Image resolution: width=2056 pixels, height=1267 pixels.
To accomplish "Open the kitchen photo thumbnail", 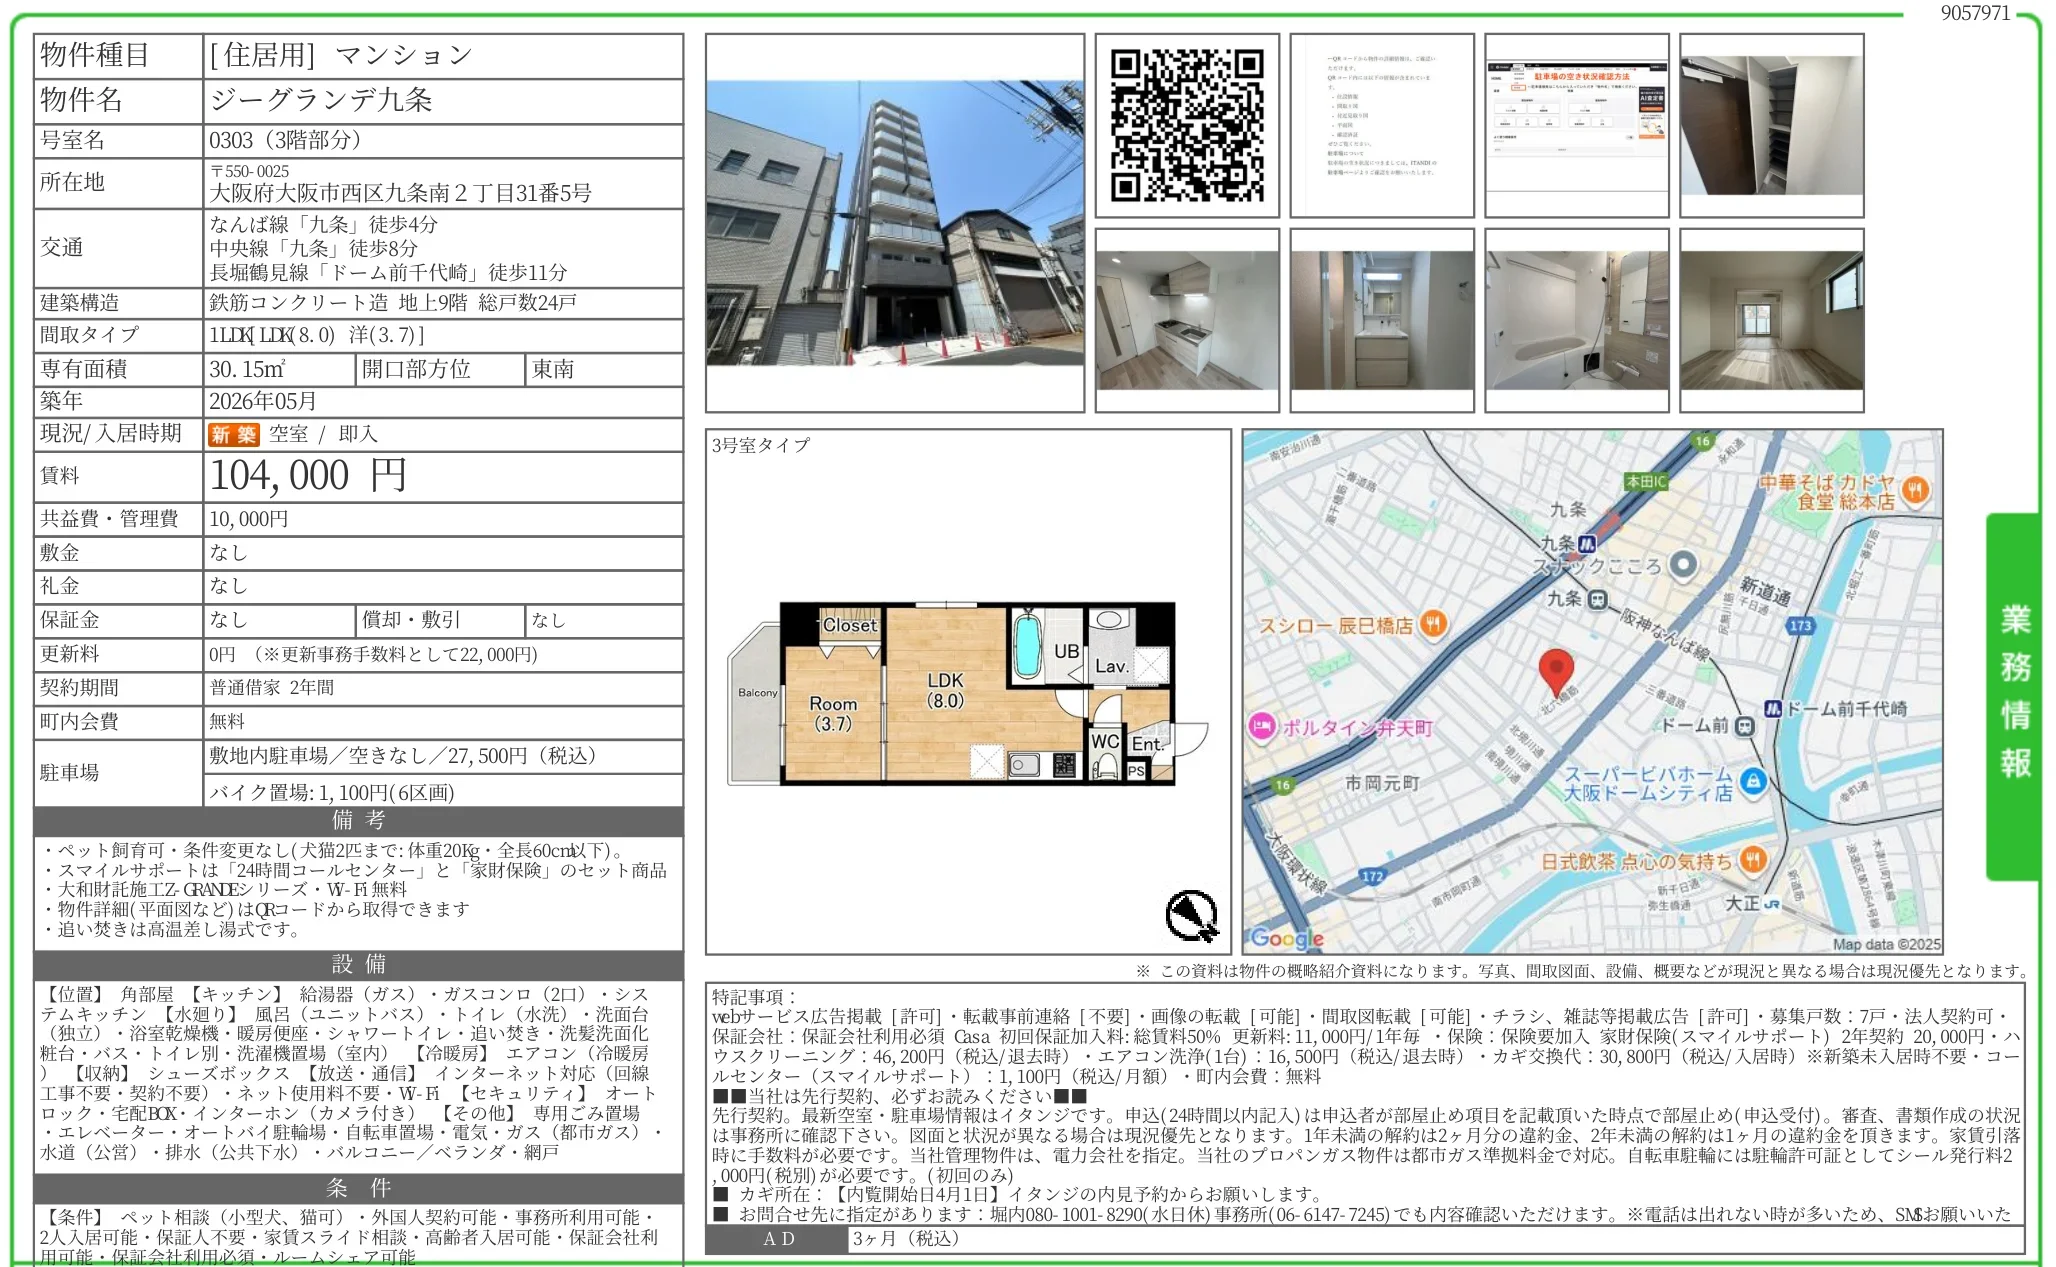I will pyautogui.click(x=1187, y=320).
